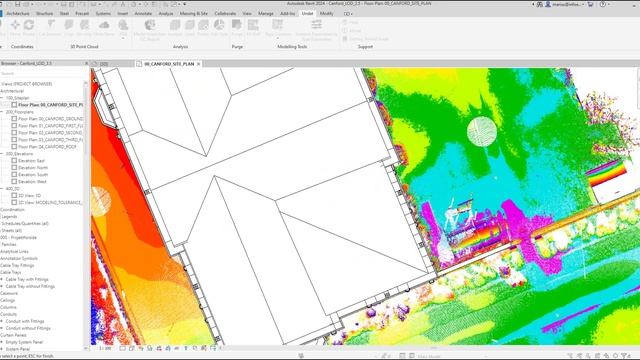Click Legends in browser
This screenshot has width=640, height=360.
click(9, 217)
